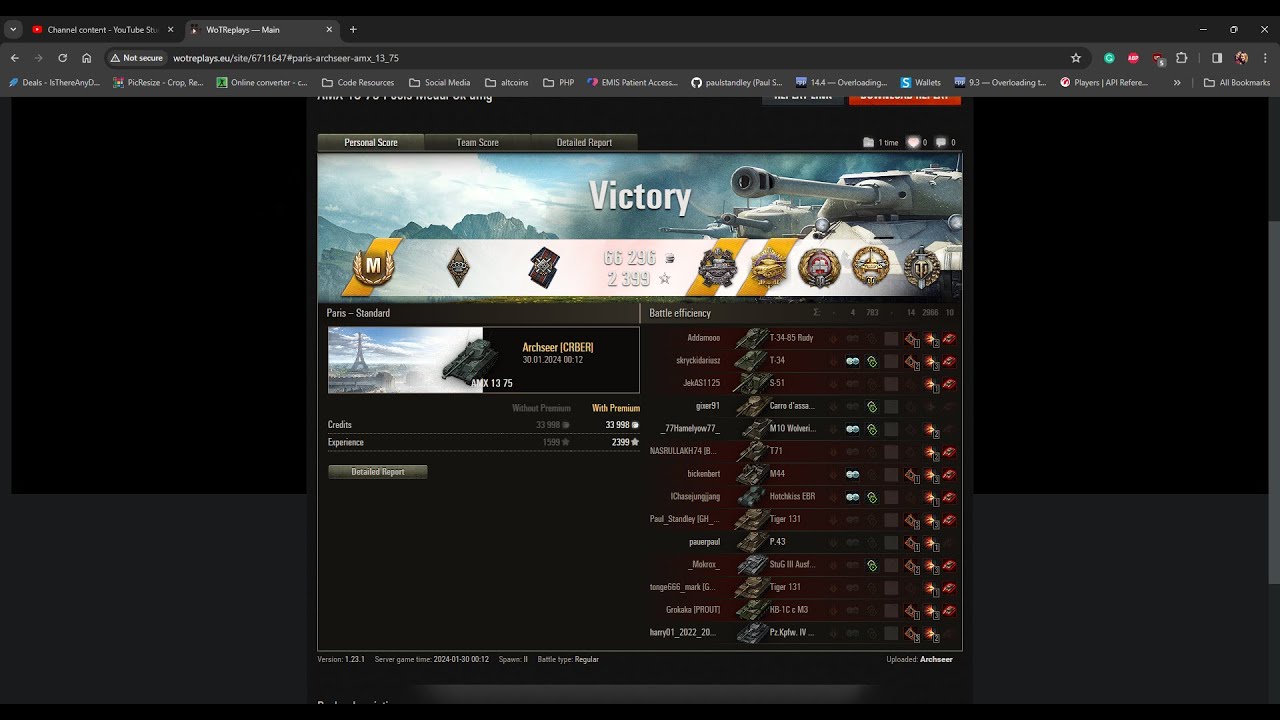Click the player name tonge666_mark
This screenshot has height=720, width=1280.
tap(682, 587)
